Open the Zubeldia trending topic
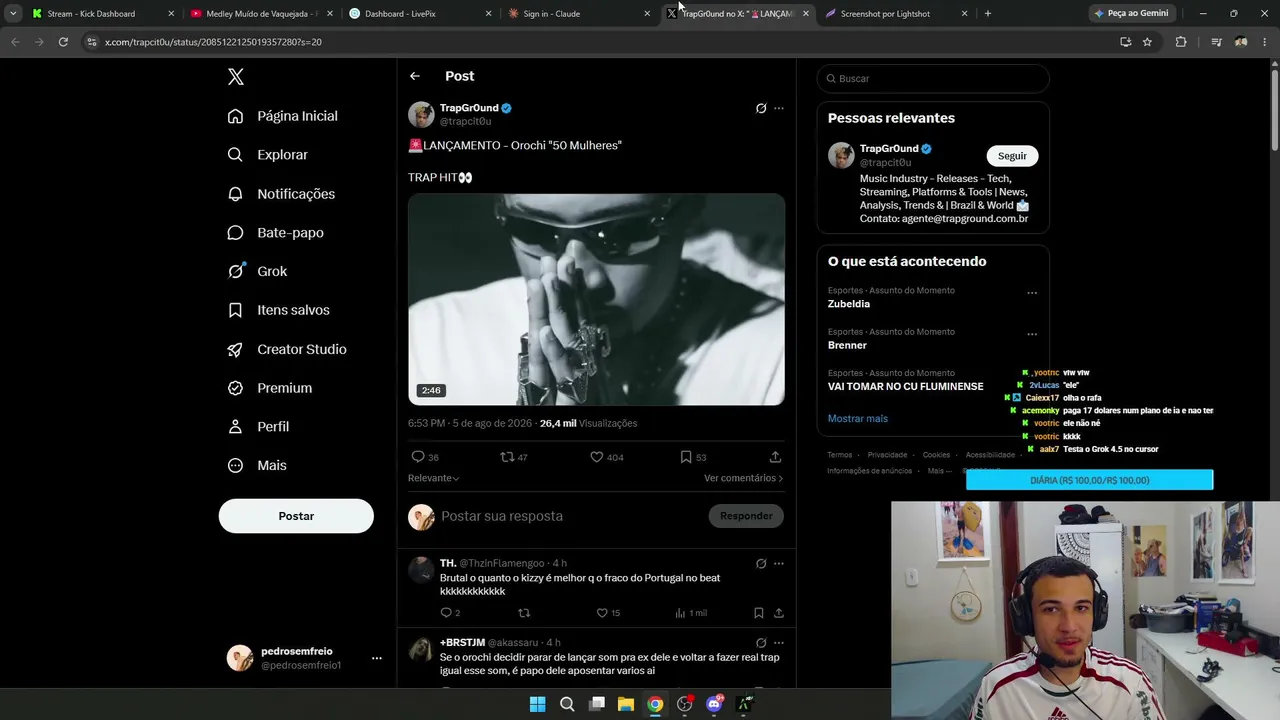 point(849,304)
